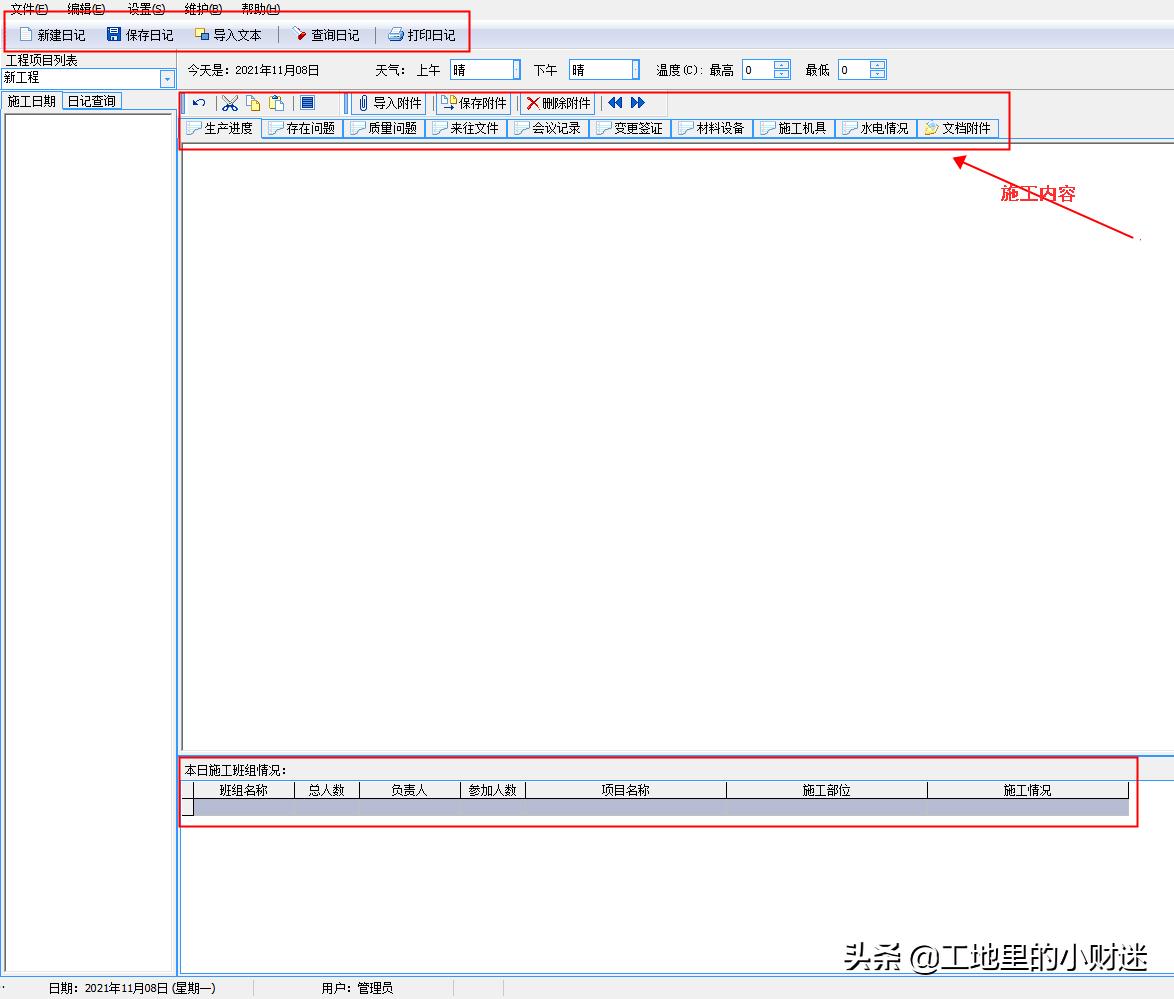Open the 帮助 menu
Screen dimensions: 1174x999
pyautogui.click(x=261, y=9)
